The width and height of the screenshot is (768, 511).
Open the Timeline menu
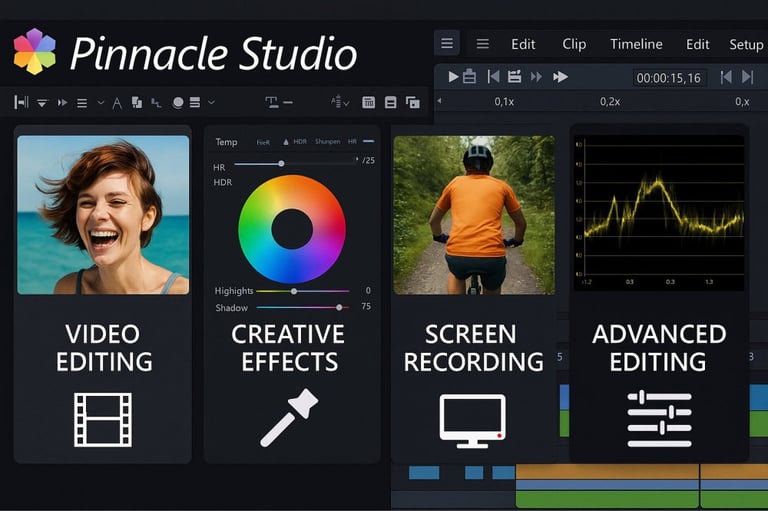(x=636, y=44)
